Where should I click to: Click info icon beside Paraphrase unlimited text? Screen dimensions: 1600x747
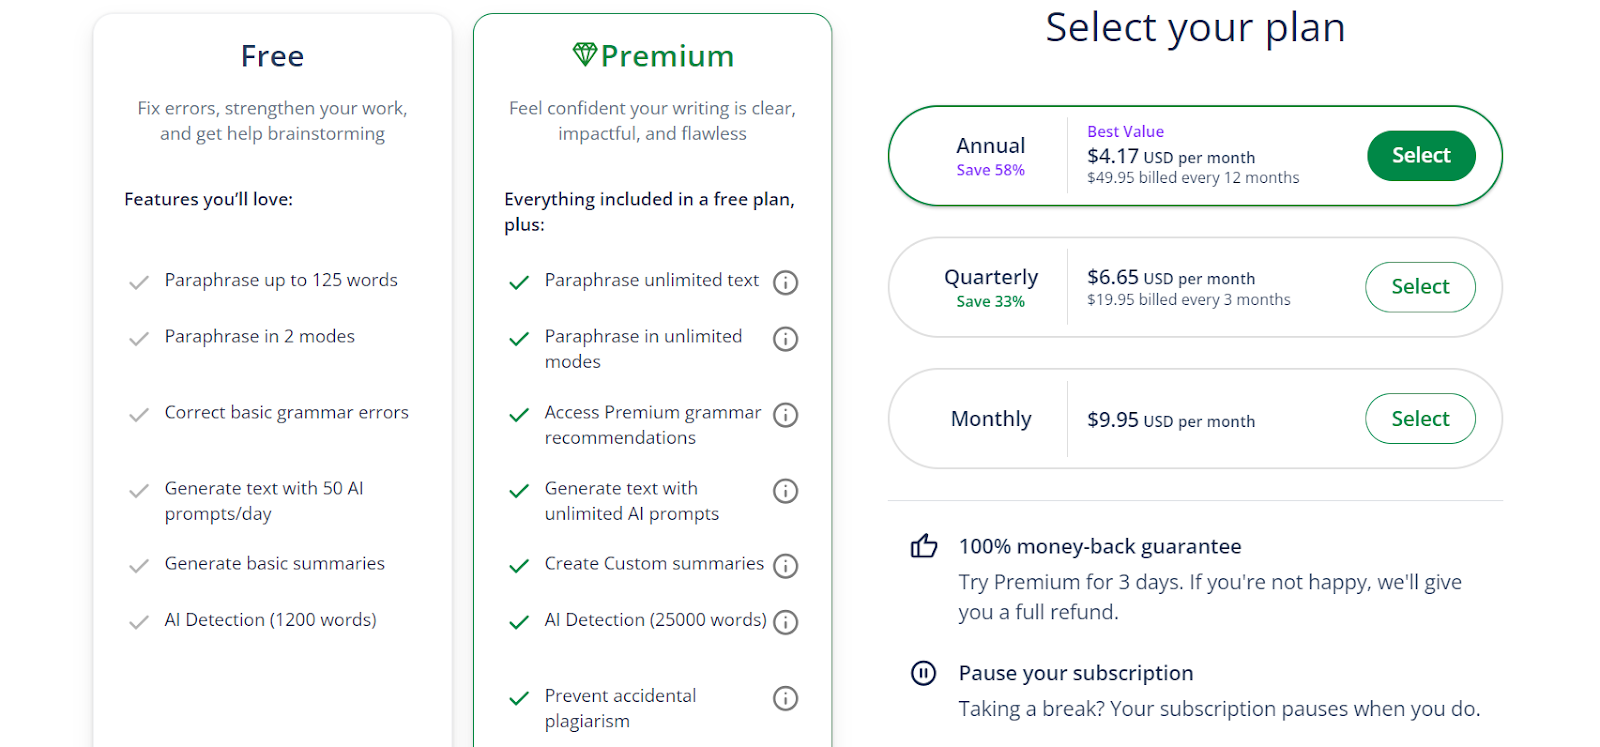pyautogui.click(x=786, y=283)
